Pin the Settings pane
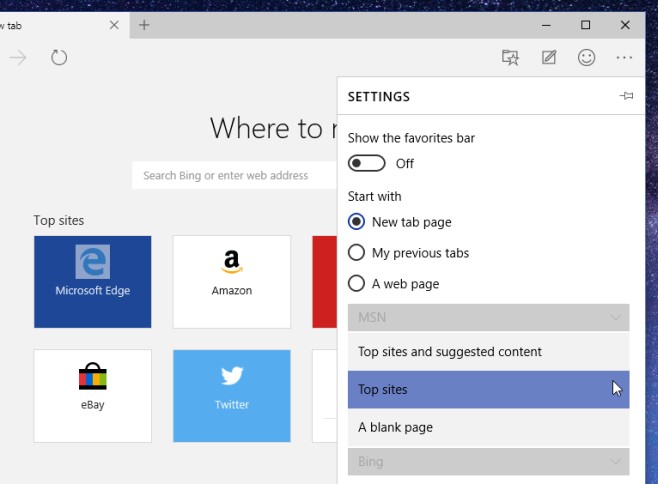 [x=627, y=96]
